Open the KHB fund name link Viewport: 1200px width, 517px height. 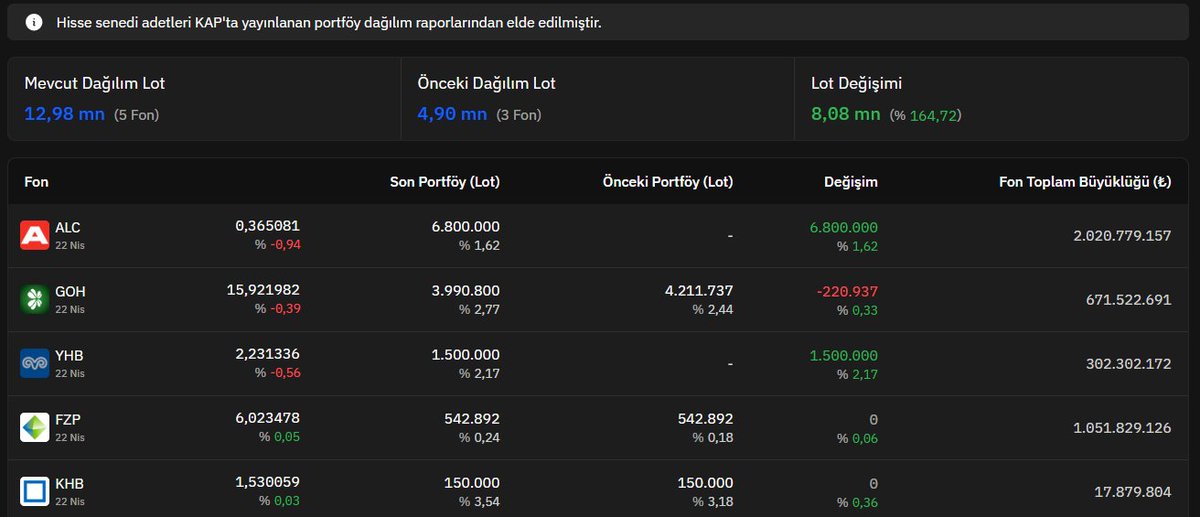pyautogui.click(x=70, y=484)
